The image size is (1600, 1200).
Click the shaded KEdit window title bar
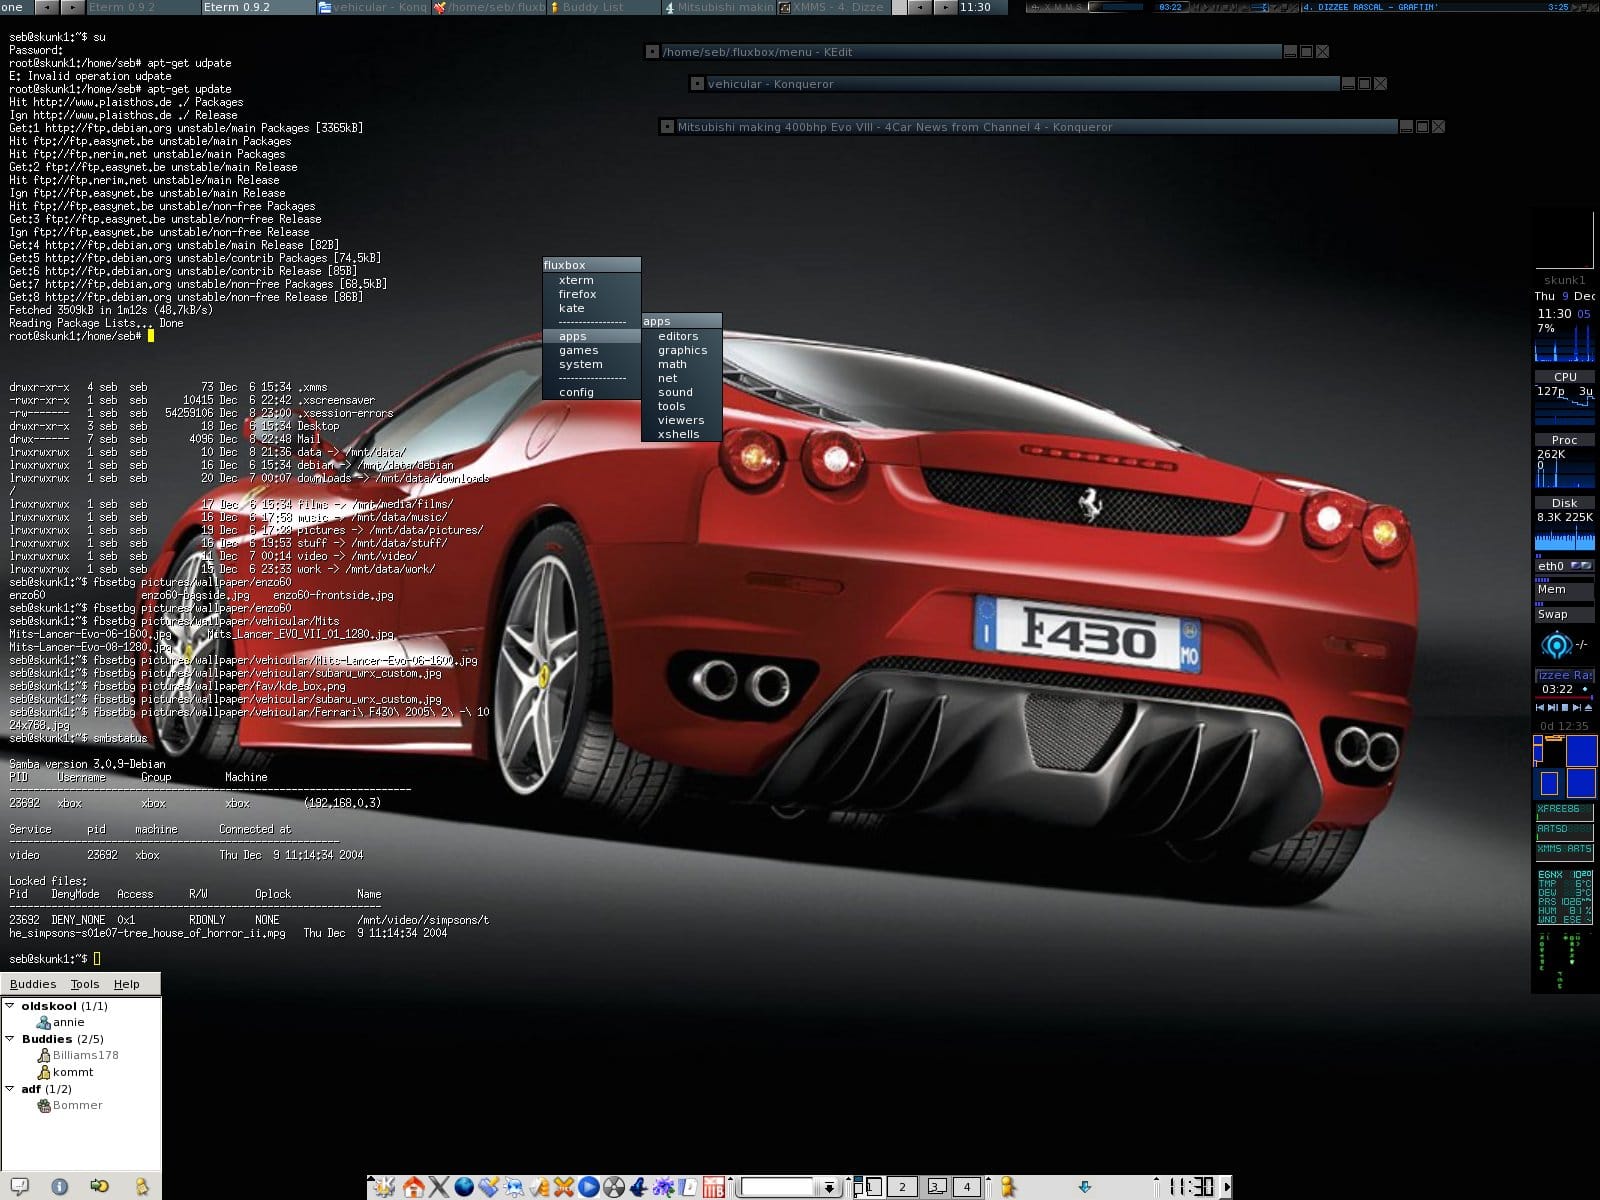pyautogui.click(x=970, y=52)
